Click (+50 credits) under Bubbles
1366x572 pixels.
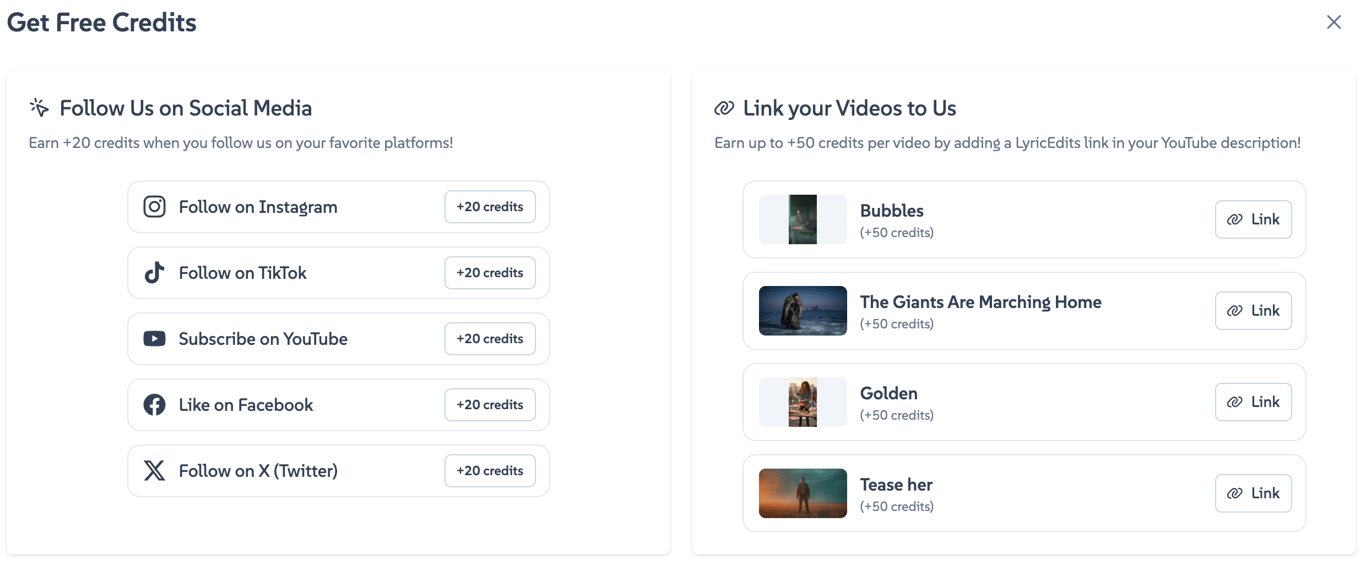pyautogui.click(x=897, y=233)
